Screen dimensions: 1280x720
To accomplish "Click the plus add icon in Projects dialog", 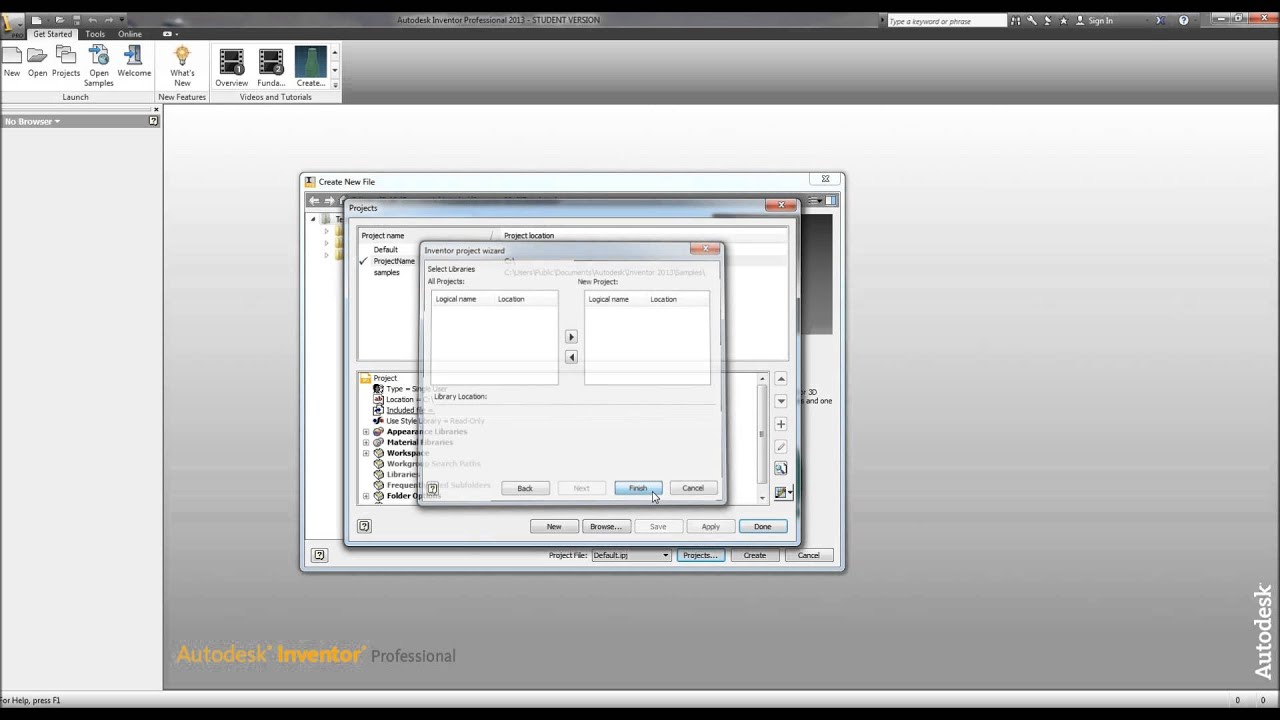I will (781, 424).
